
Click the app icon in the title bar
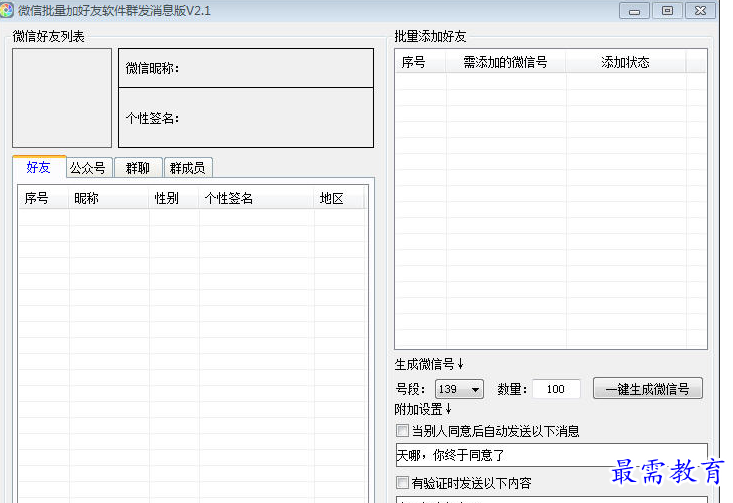coord(7,10)
